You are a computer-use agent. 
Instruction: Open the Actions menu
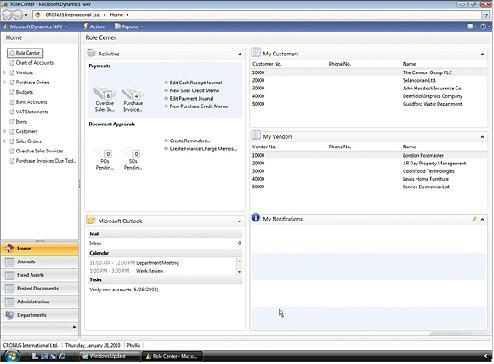[94, 27]
